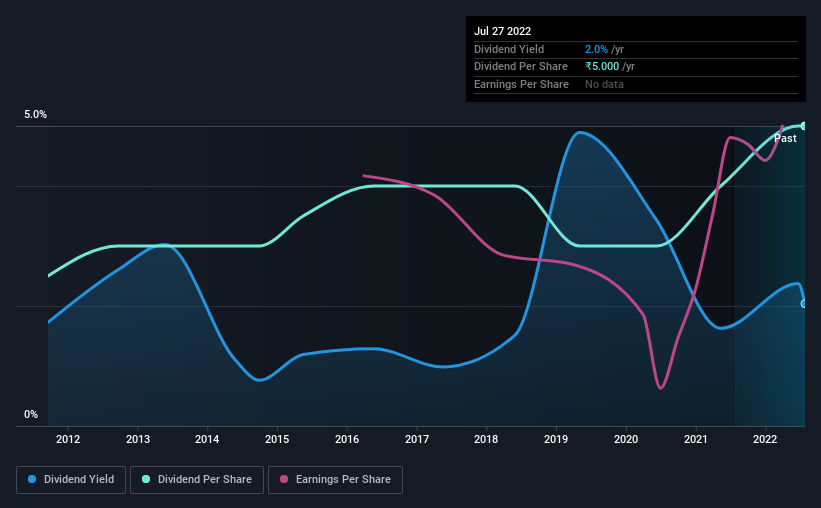Screen dimensions: 821x508
Task: Toggle the Earnings Per Share legend button
Action: pyautogui.click(x=335, y=480)
